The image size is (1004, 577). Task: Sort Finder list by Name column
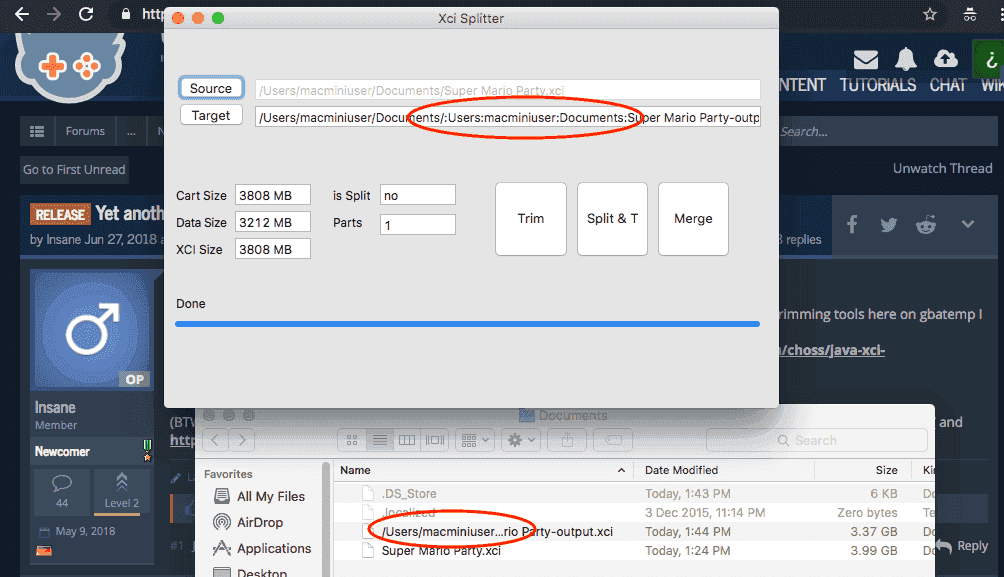pyautogui.click(x=483, y=470)
